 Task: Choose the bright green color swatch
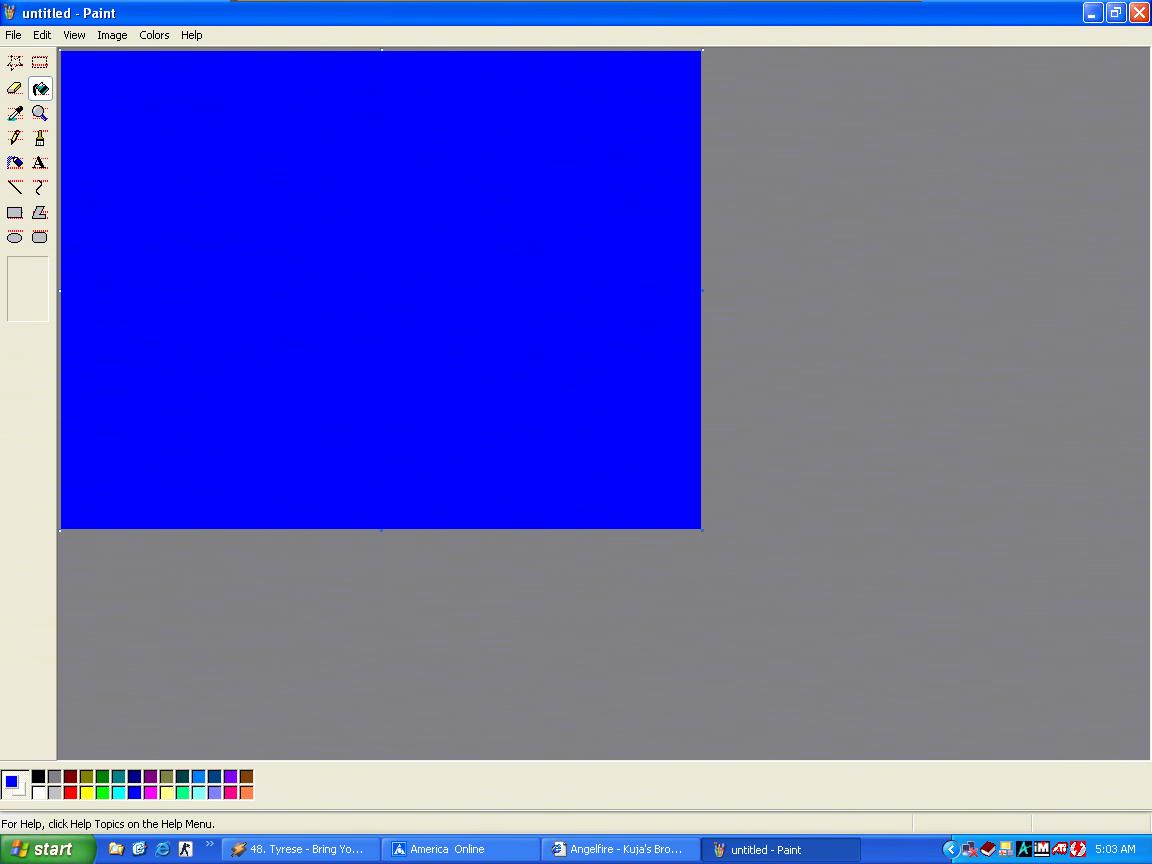(x=103, y=793)
